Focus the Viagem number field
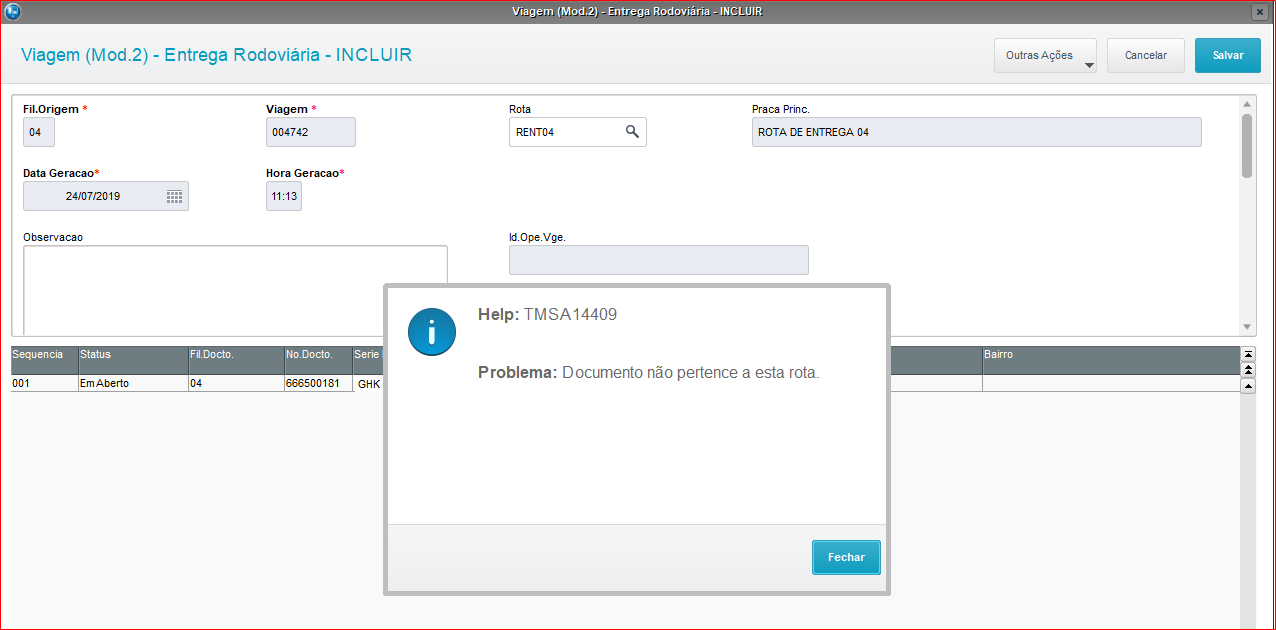This screenshot has height=630, width=1276. pyautogui.click(x=311, y=132)
